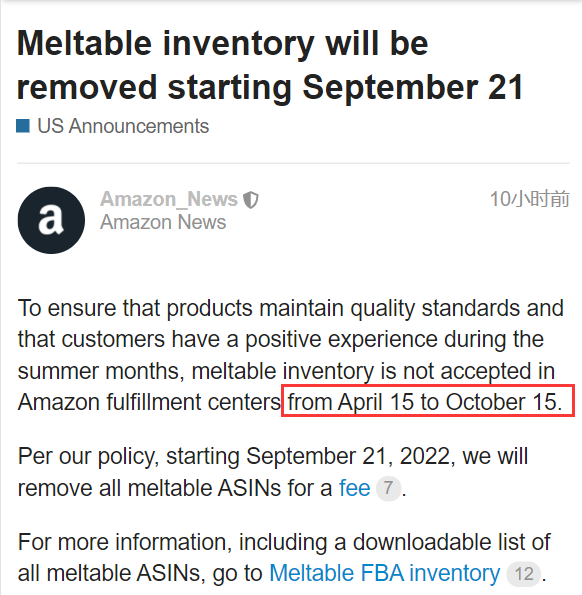
Task: Click the blue square category icon
Action: tap(23, 126)
